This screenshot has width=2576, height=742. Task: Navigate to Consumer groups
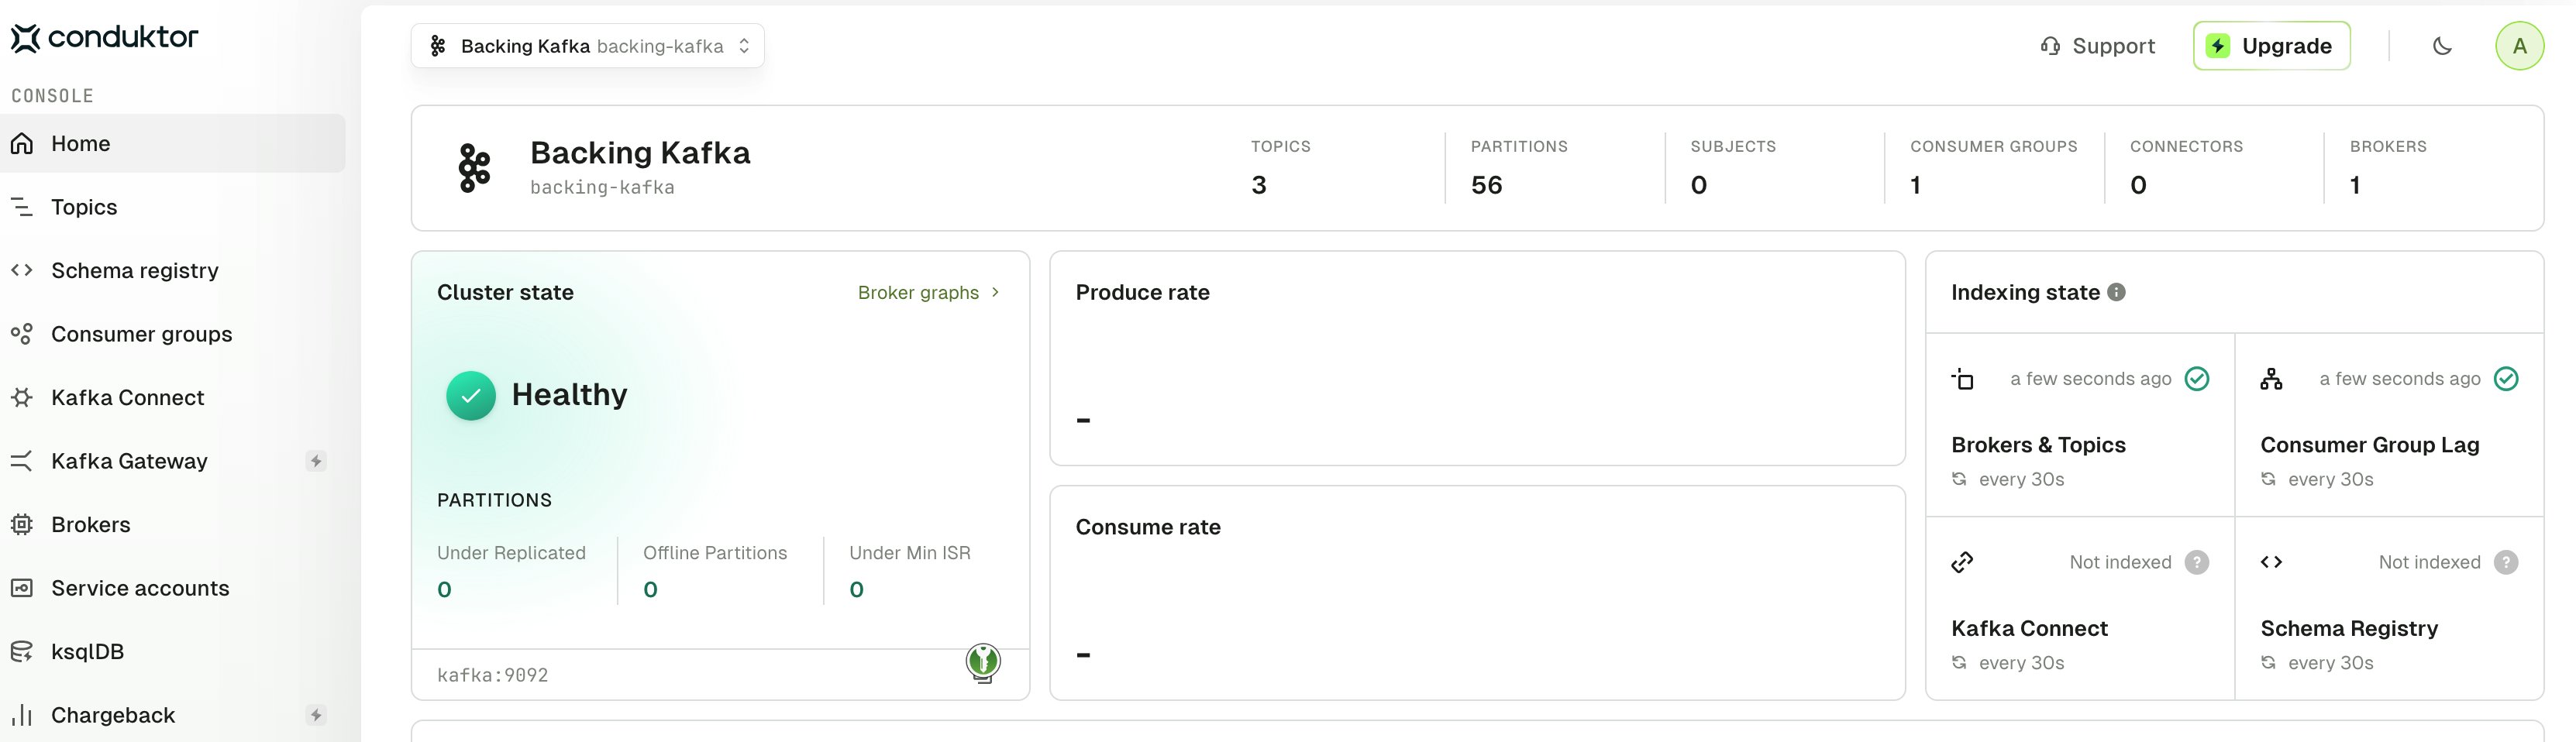click(x=172, y=334)
